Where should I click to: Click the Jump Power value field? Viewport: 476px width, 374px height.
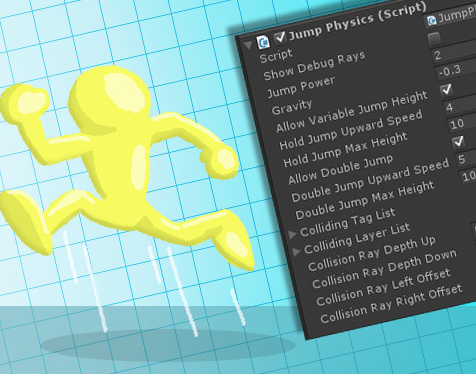coord(454,53)
